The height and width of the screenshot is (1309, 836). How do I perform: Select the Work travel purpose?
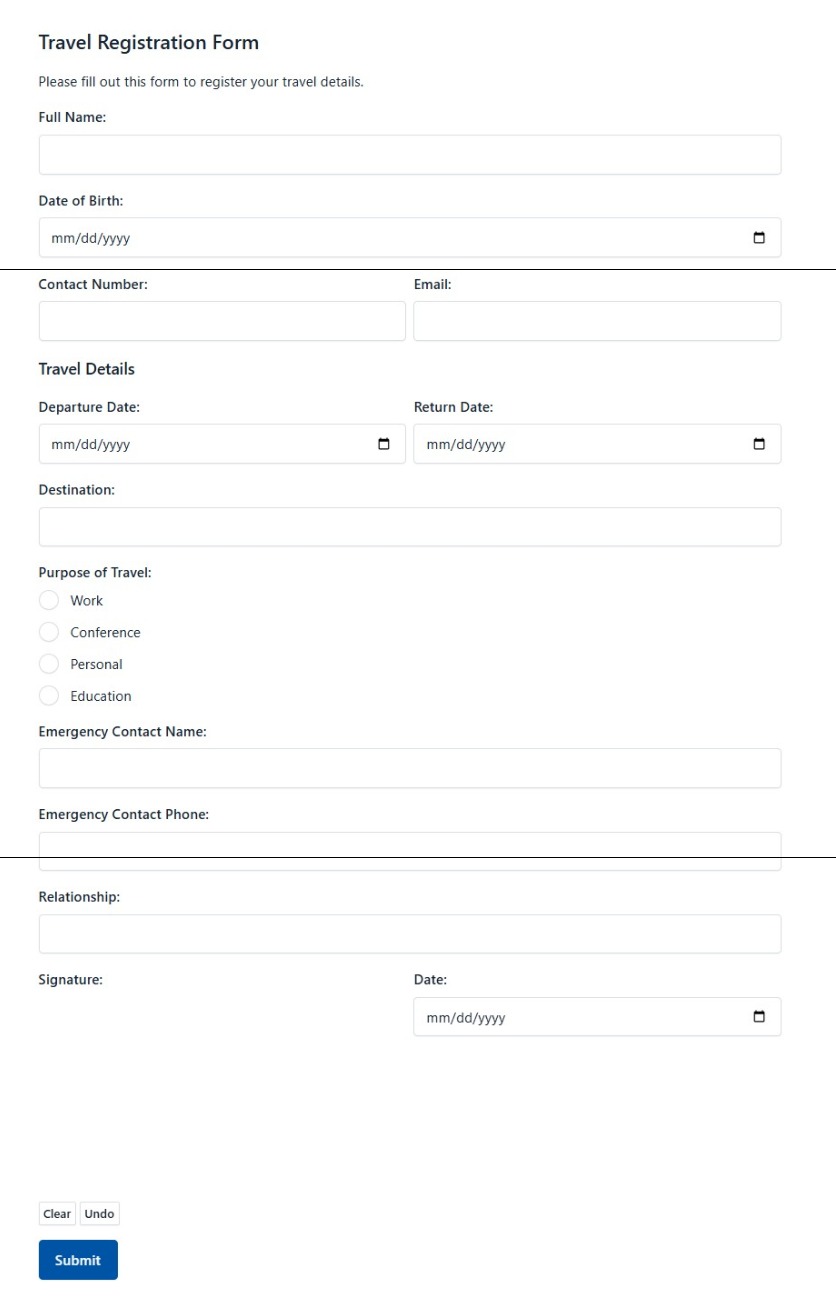point(49,600)
